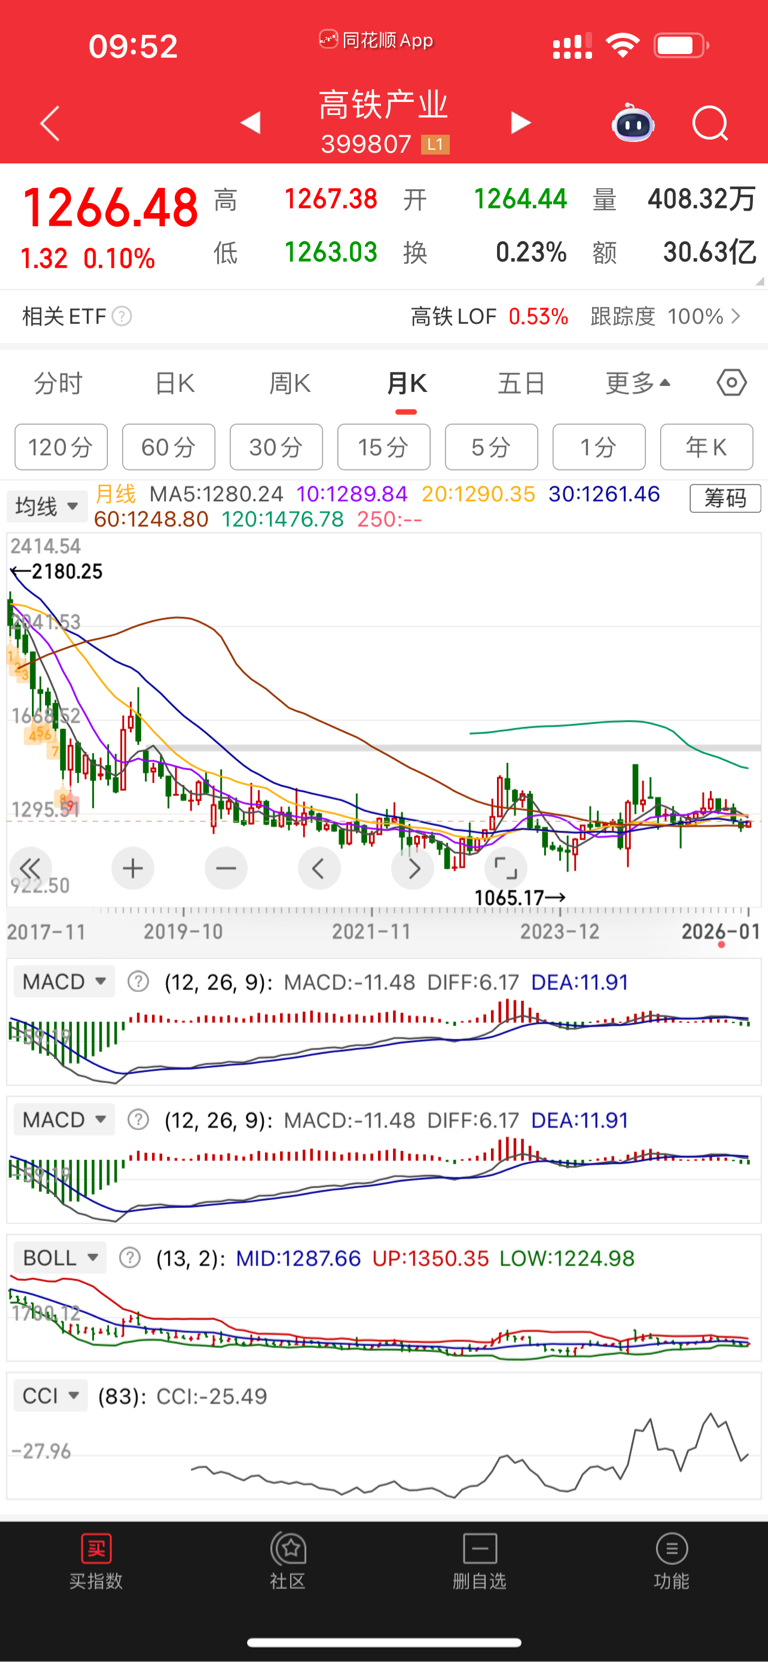Move chart left with left chevron

click(319, 868)
